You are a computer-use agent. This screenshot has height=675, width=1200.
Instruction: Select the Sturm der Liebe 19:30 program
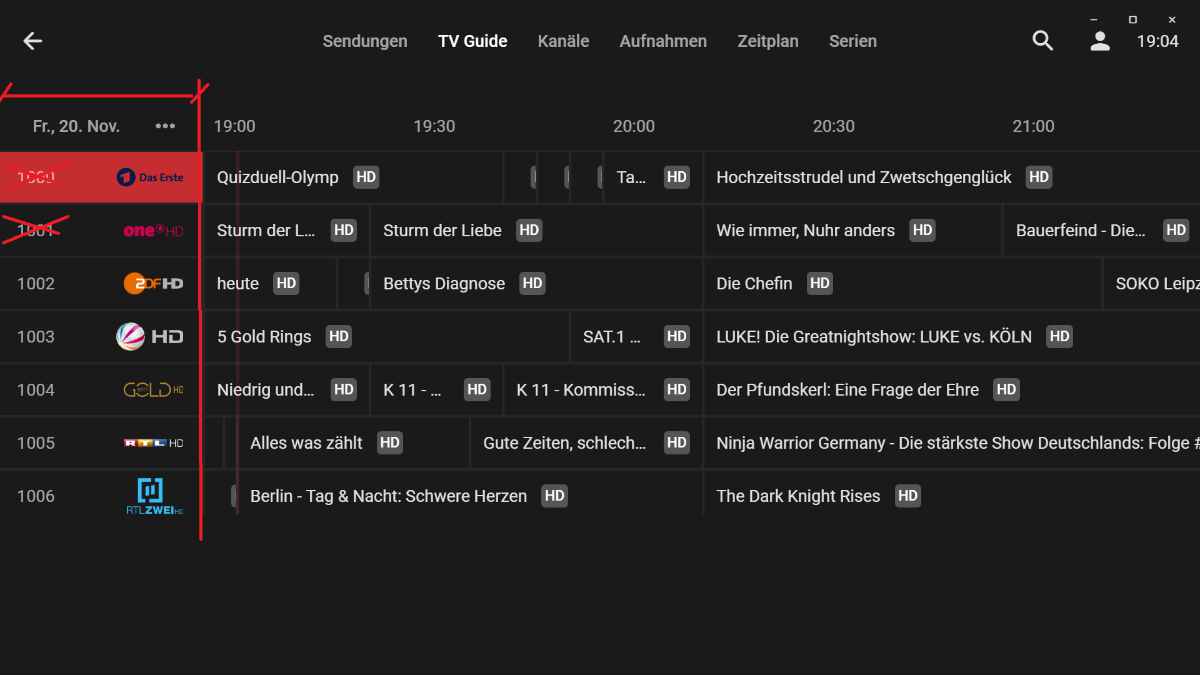[x=535, y=230]
